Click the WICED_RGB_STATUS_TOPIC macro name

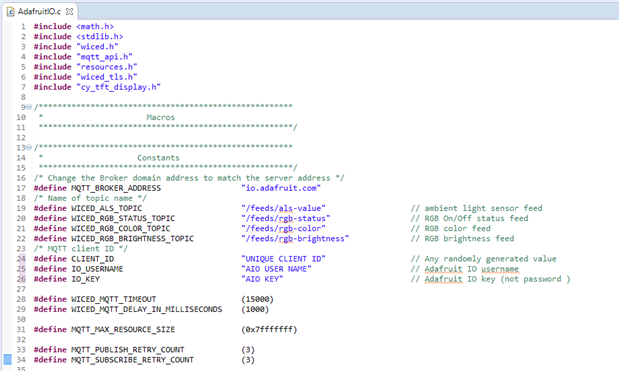[x=123, y=218]
